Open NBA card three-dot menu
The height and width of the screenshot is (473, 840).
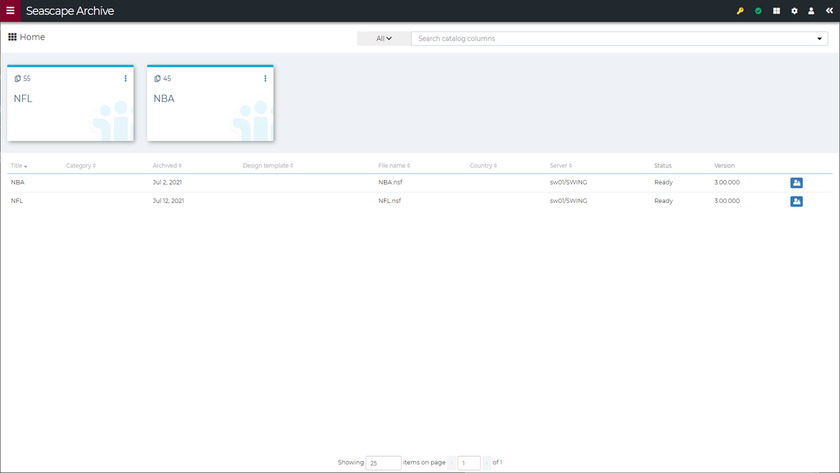[265, 78]
